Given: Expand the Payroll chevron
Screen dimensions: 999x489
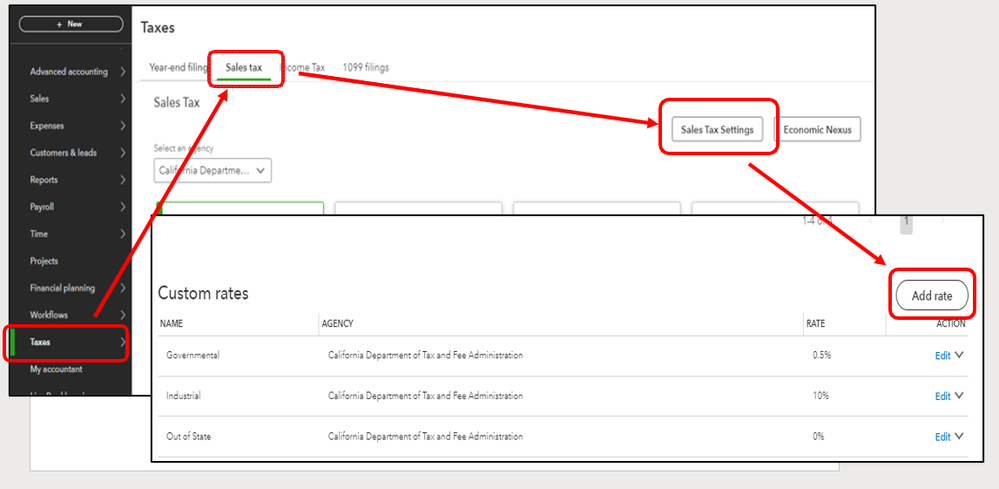Looking at the screenshot, I should click(x=122, y=207).
